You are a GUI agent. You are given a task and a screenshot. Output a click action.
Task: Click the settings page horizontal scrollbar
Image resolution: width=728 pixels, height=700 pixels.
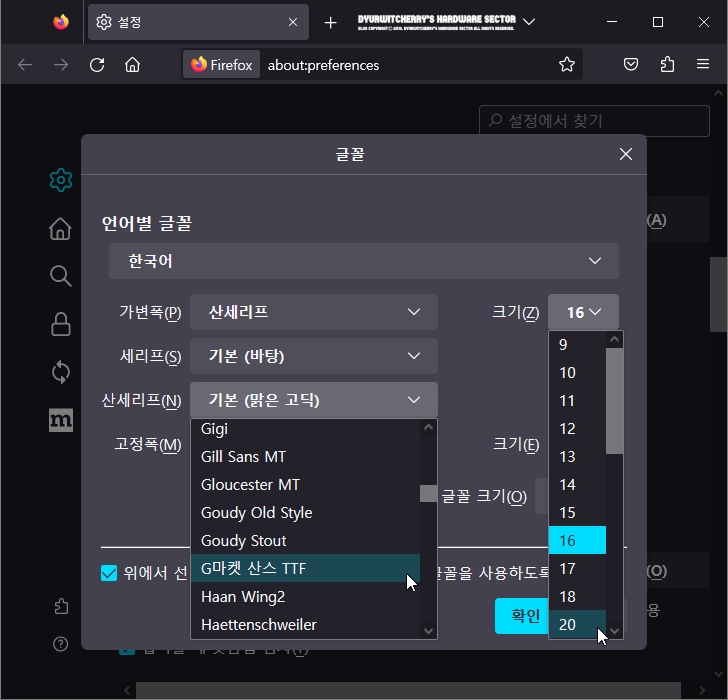(409, 690)
